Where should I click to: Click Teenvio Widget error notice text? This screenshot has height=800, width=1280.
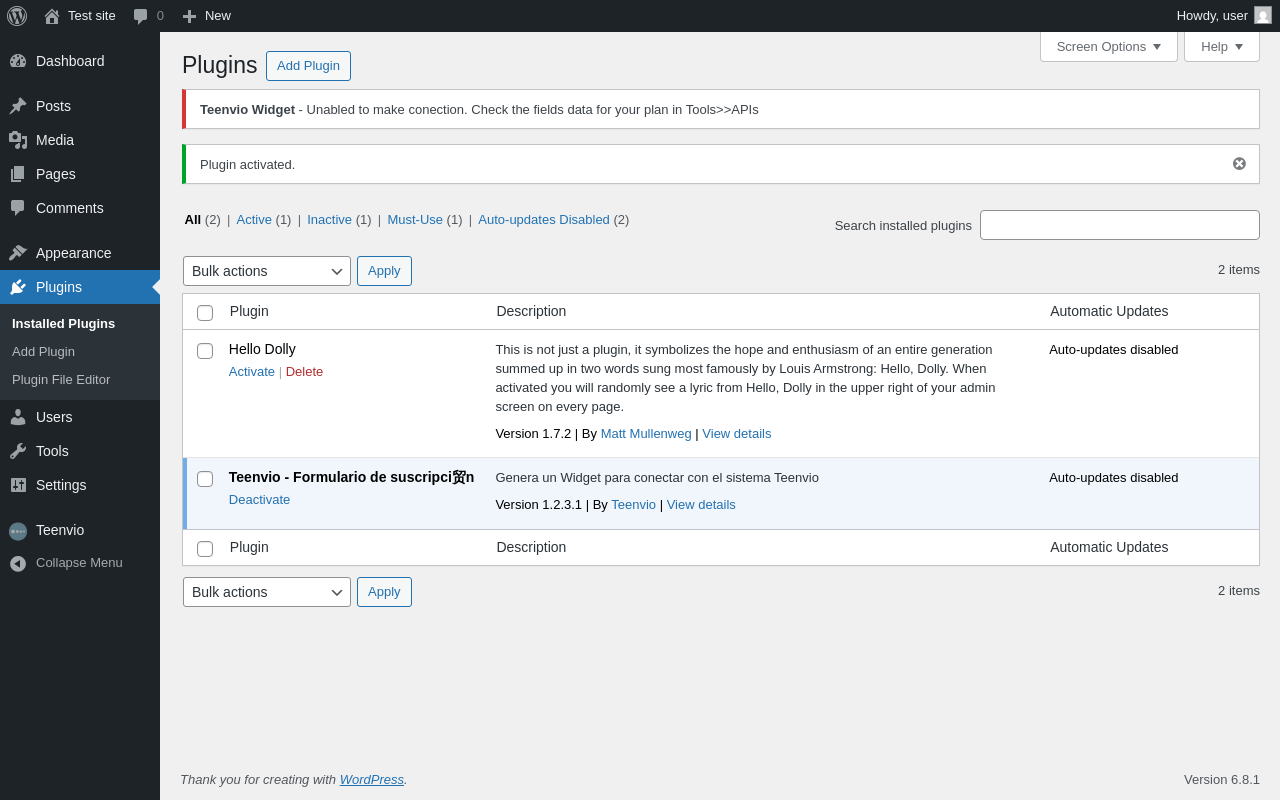point(479,110)
